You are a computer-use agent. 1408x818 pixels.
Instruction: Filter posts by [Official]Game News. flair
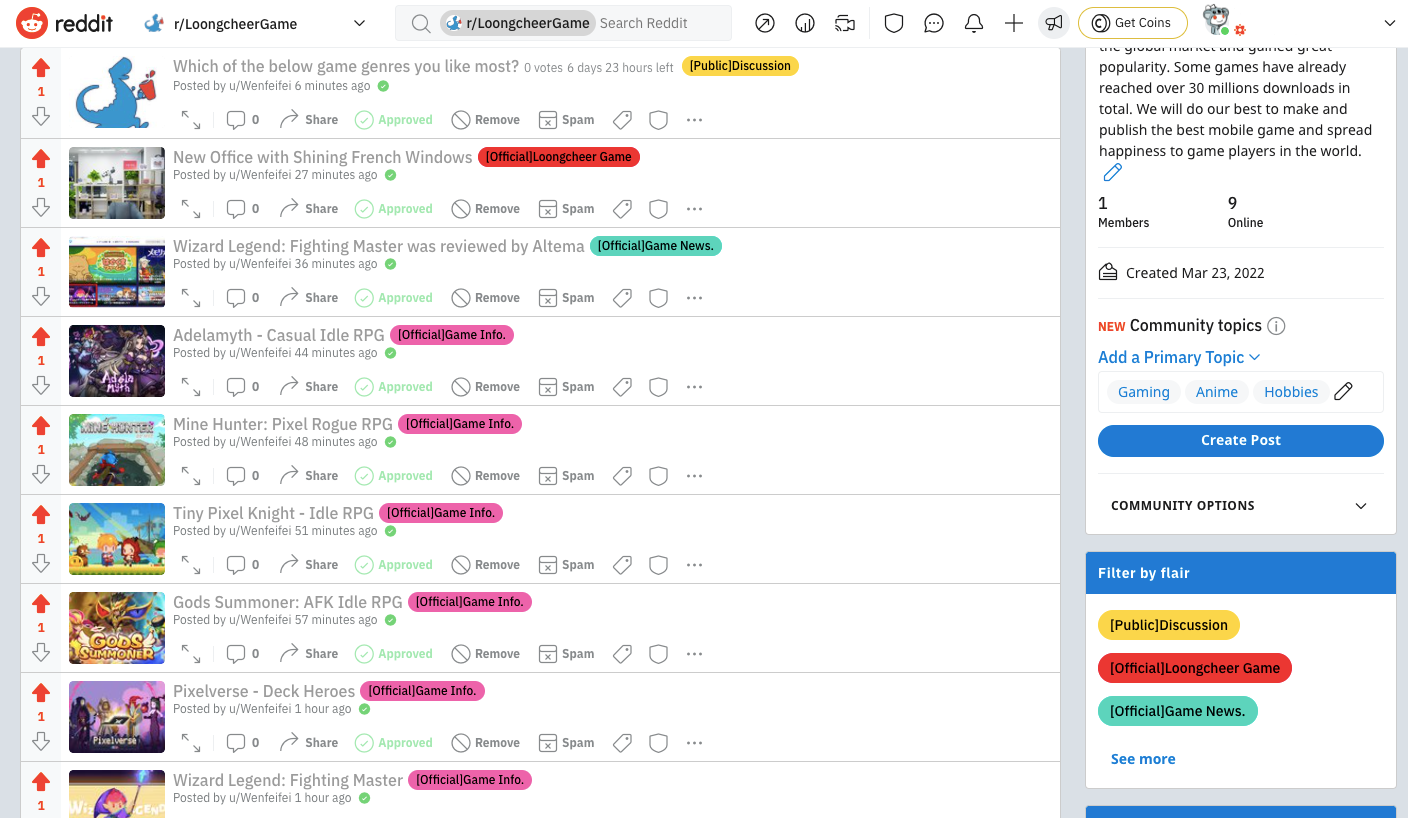(1178, 711)
